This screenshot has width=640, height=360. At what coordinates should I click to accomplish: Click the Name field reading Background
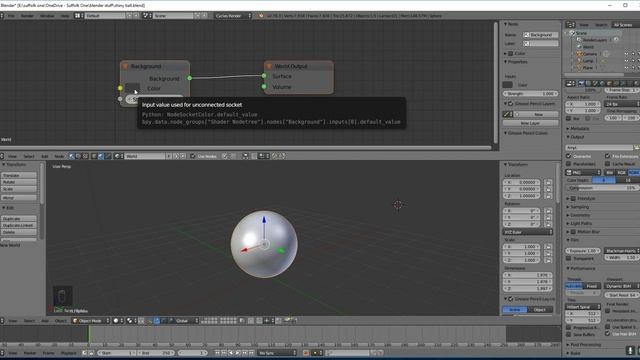point(540,35)
